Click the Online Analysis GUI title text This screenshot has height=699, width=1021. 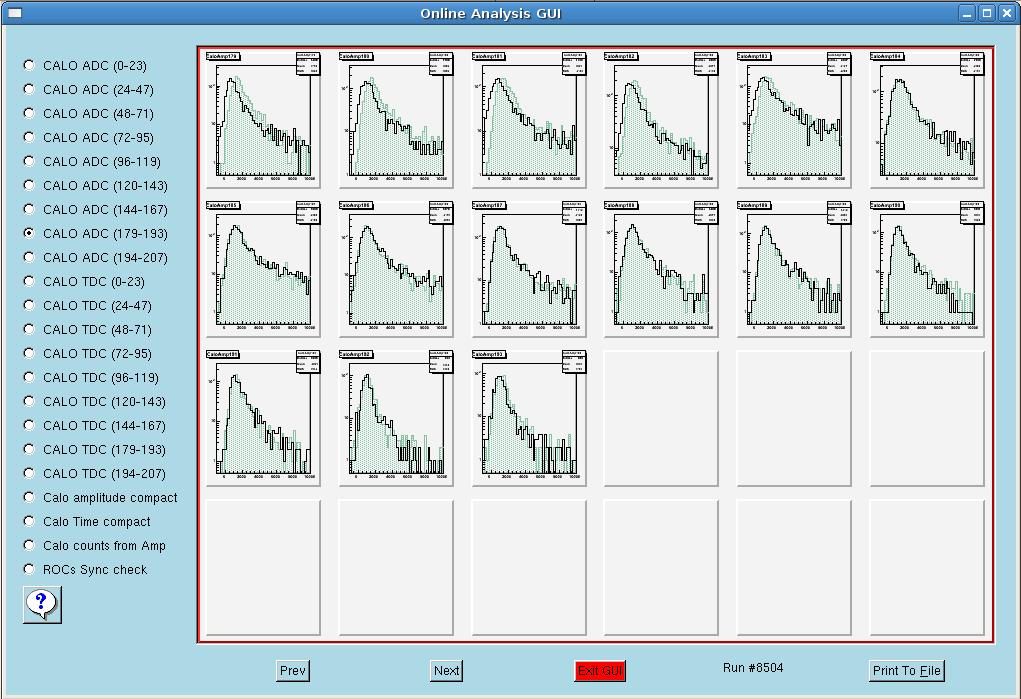pyautogui.click(x=490, y=14)
